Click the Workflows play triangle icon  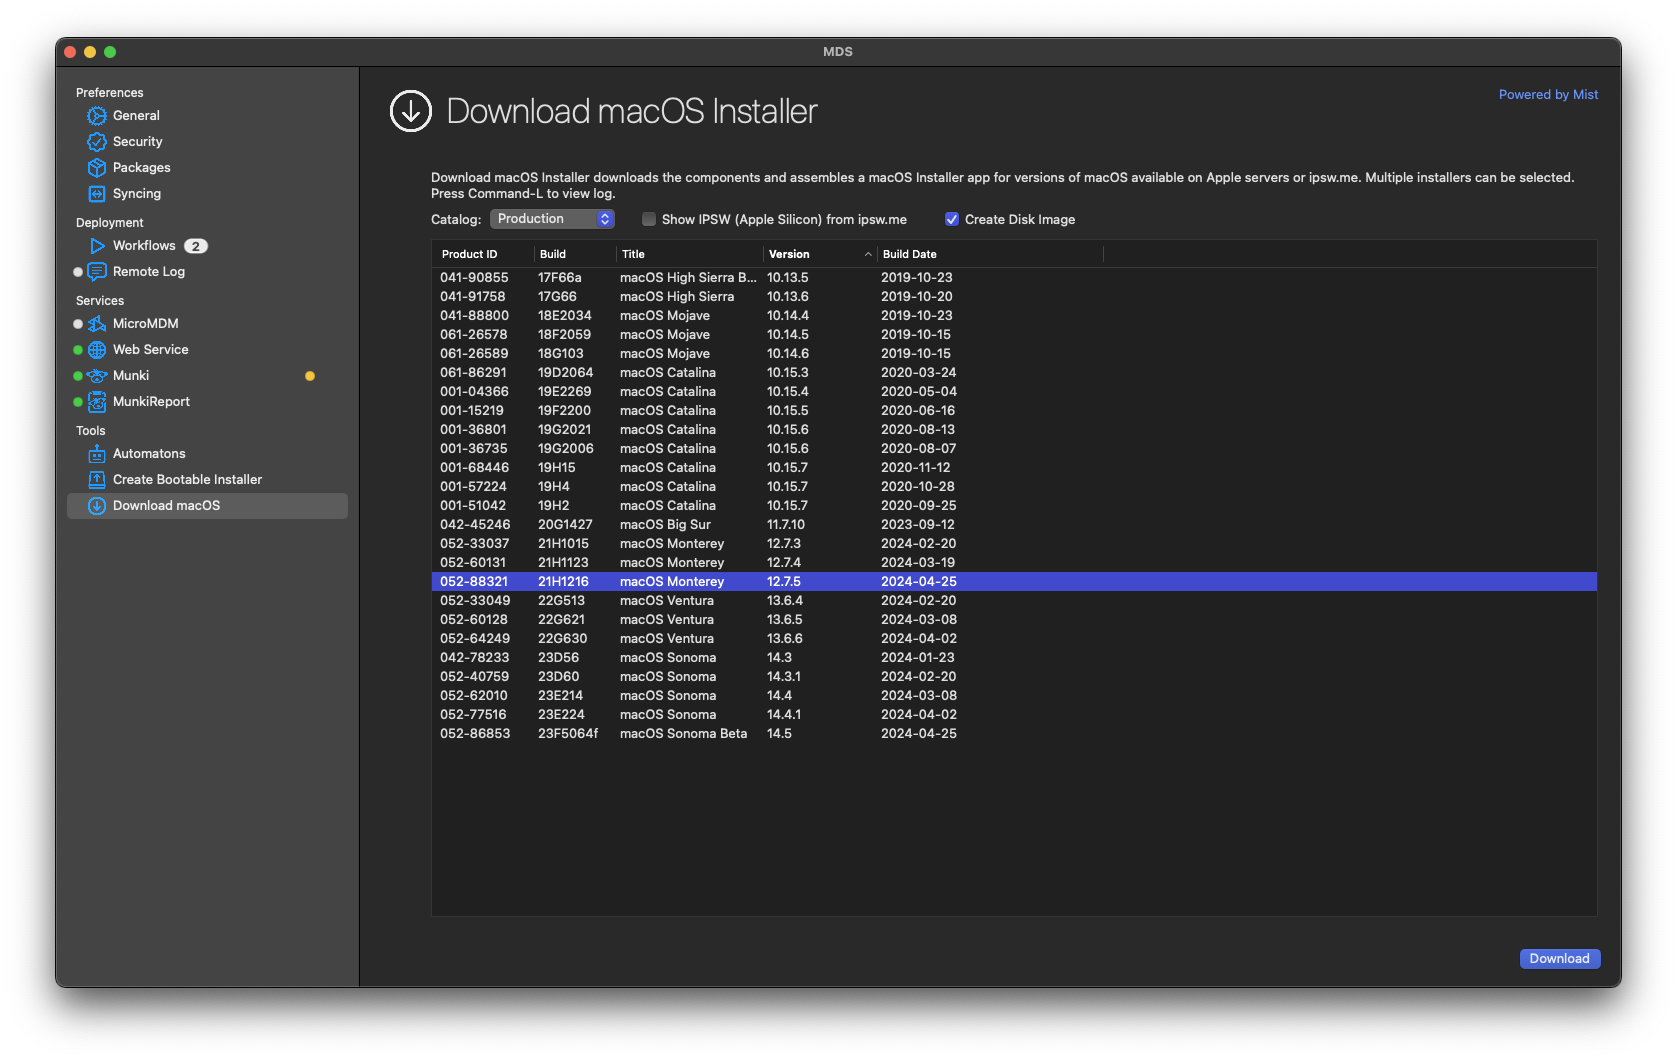point(97,246)
